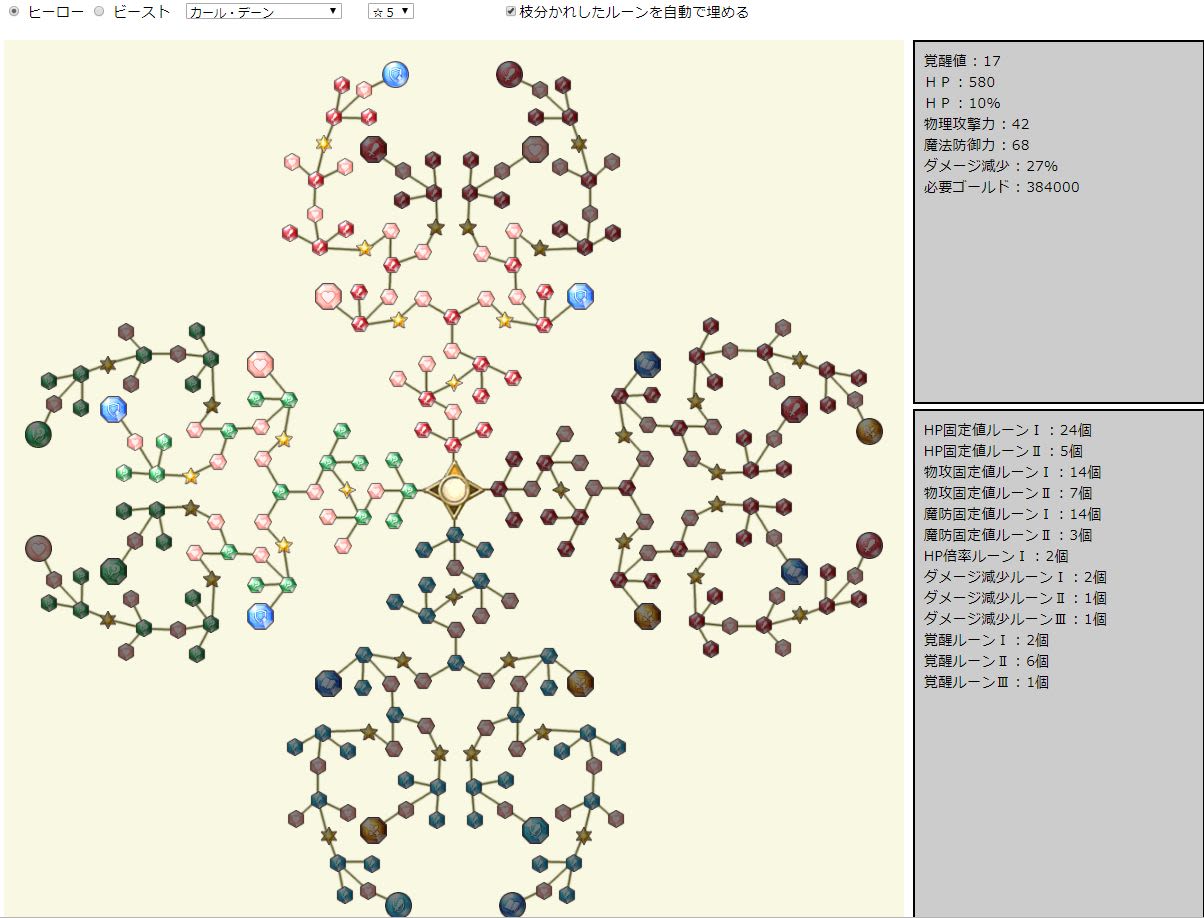
Task: Click 物攻固定値ルーンⅠ：14個 entry
Action: point(1012,472)
